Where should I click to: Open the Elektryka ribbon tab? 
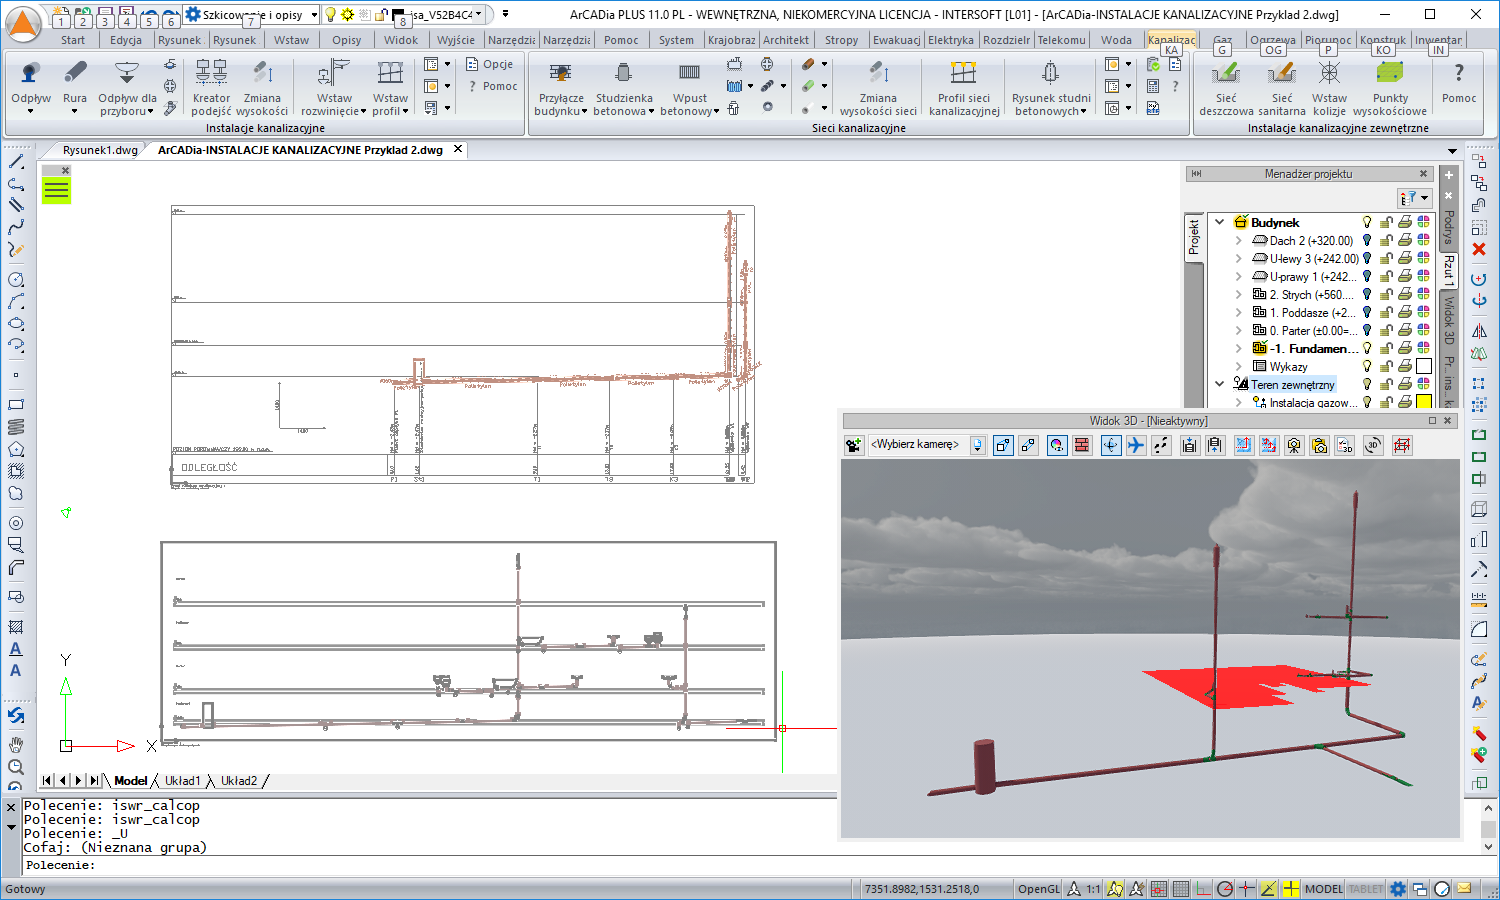tap(950, 40)
